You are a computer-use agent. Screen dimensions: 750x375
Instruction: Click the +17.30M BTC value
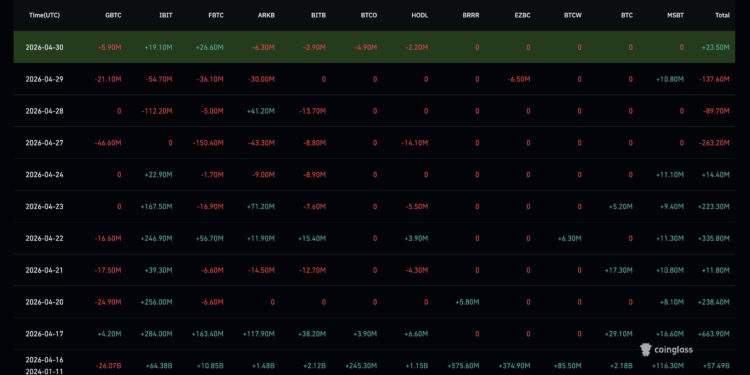(x=618, y=270)
